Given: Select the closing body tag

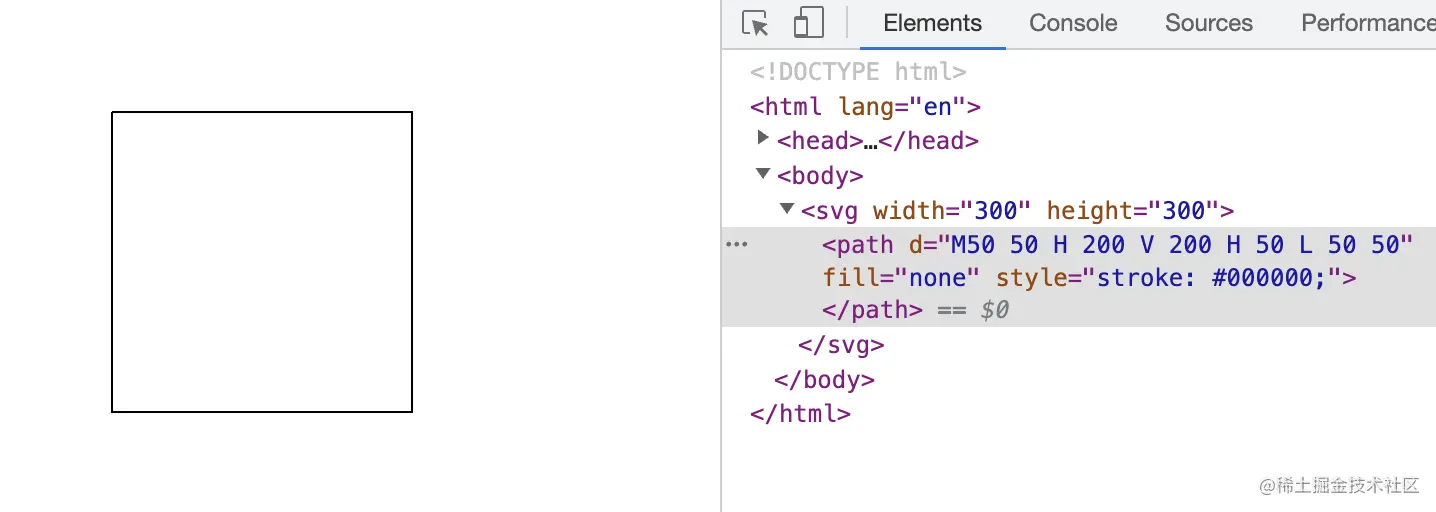Looking at the screenshot, I should click(x=825, y=380).
